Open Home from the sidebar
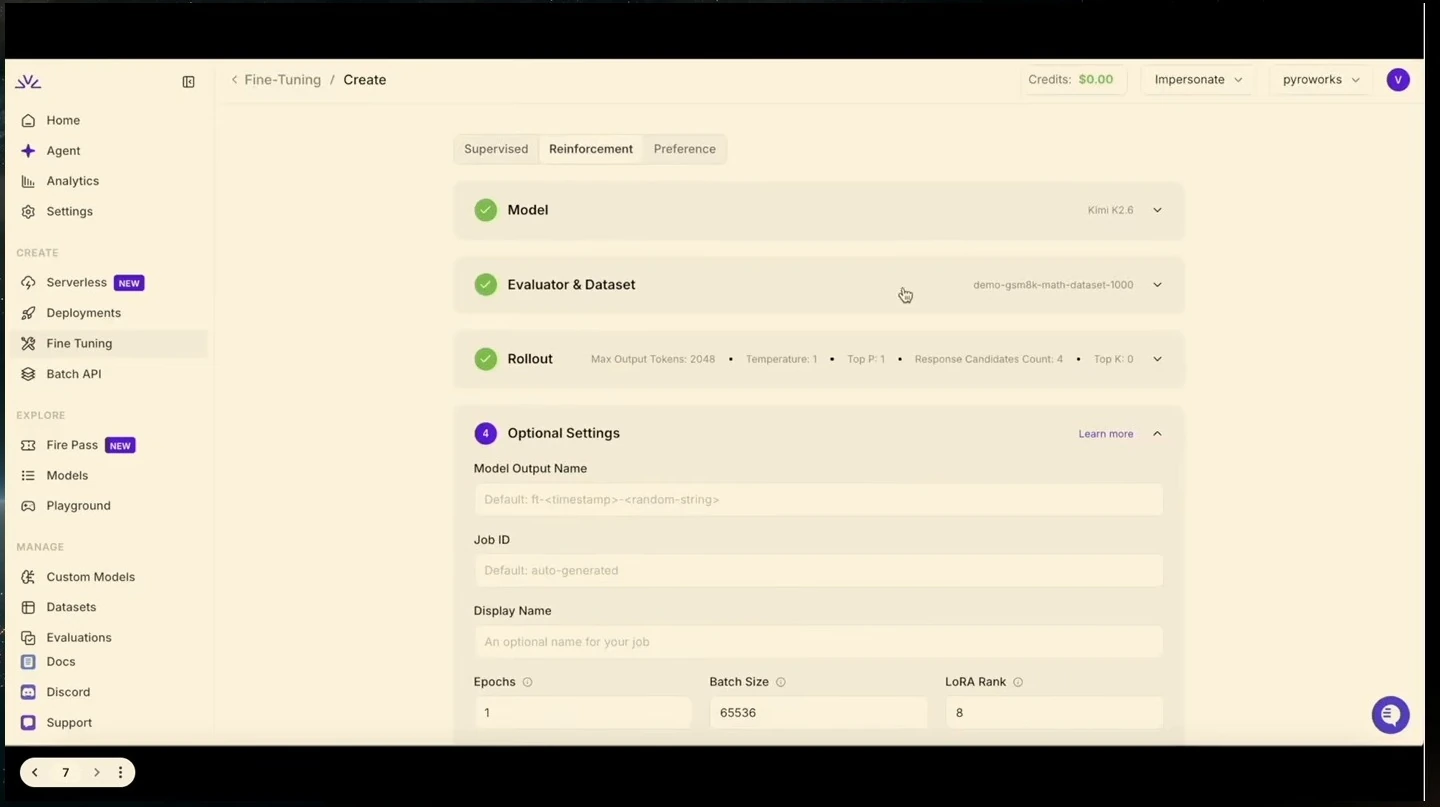The image size is (1440, 807). coord(63,120)
